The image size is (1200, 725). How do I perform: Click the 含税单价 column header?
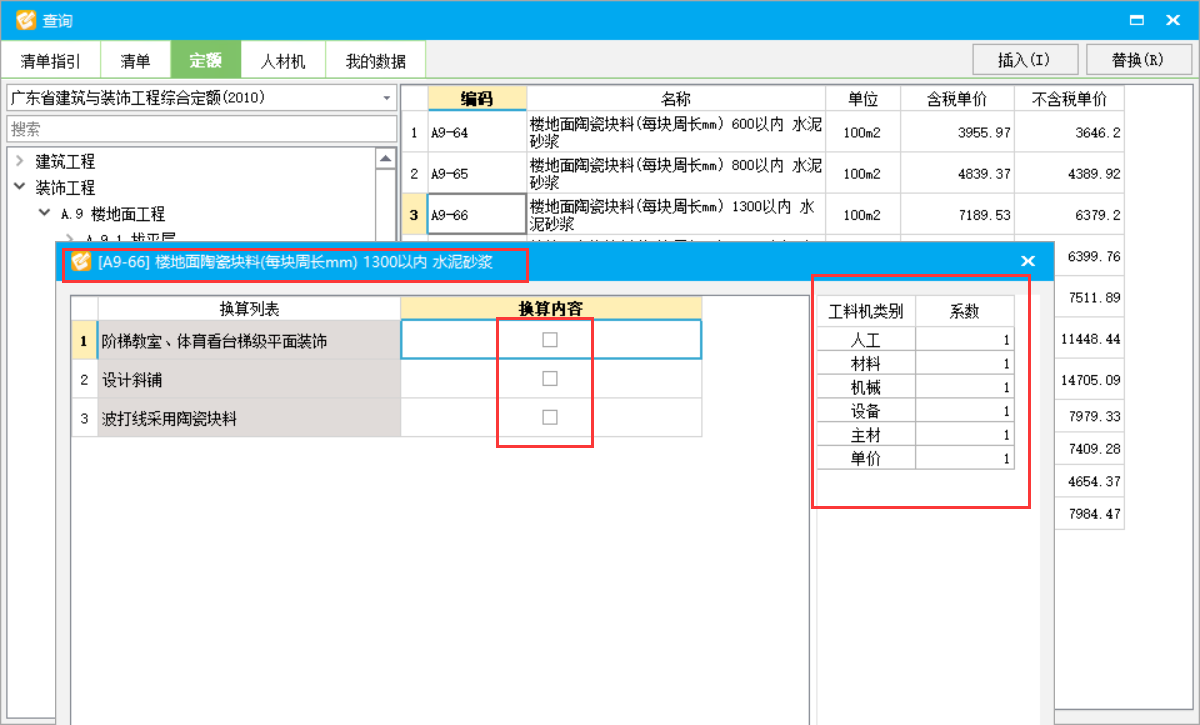coord(957,99)
